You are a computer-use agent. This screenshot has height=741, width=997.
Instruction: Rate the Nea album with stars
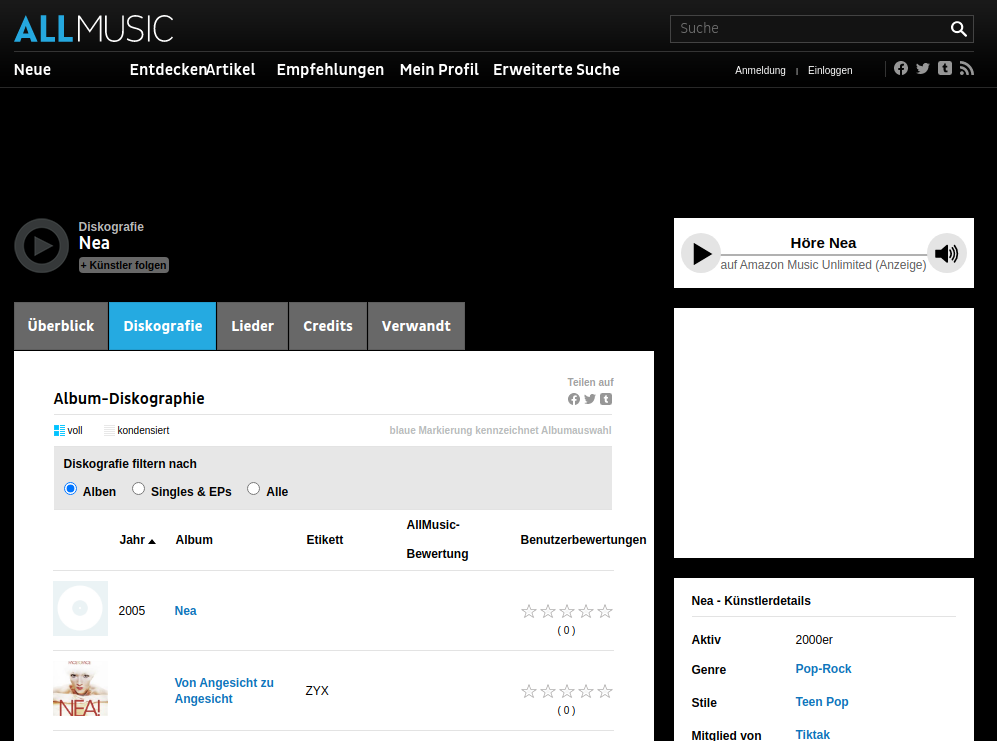click(x=567, y=612)
